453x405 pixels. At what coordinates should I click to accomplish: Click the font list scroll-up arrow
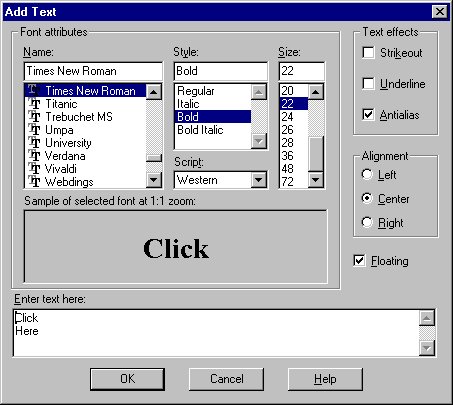(154, 92)
